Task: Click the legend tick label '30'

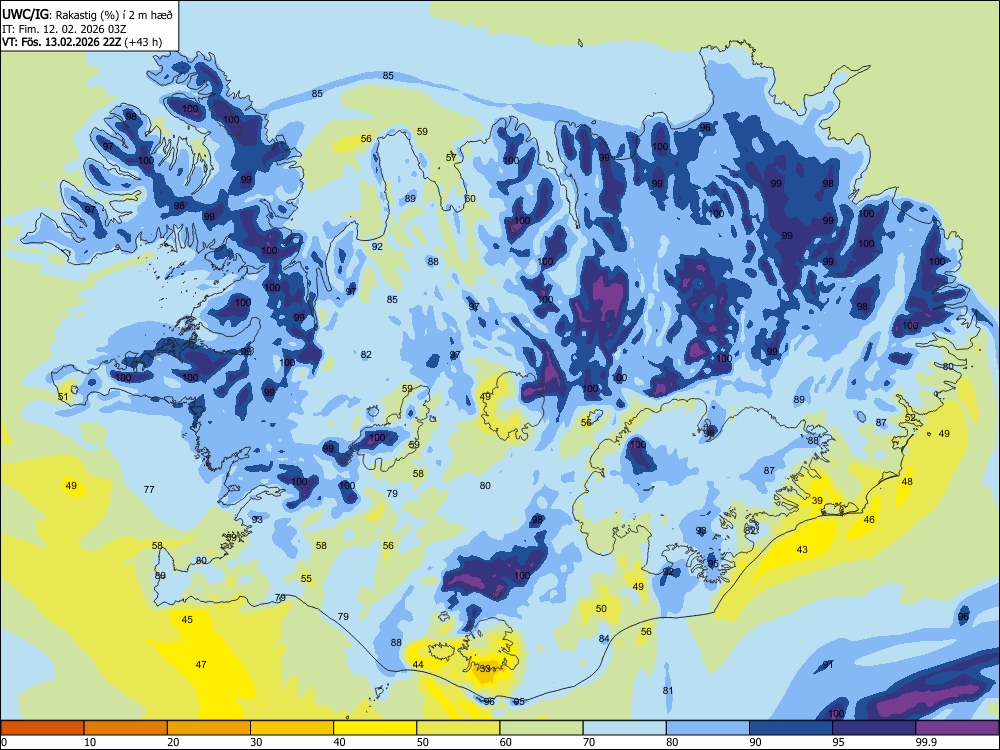Action: 256,742
